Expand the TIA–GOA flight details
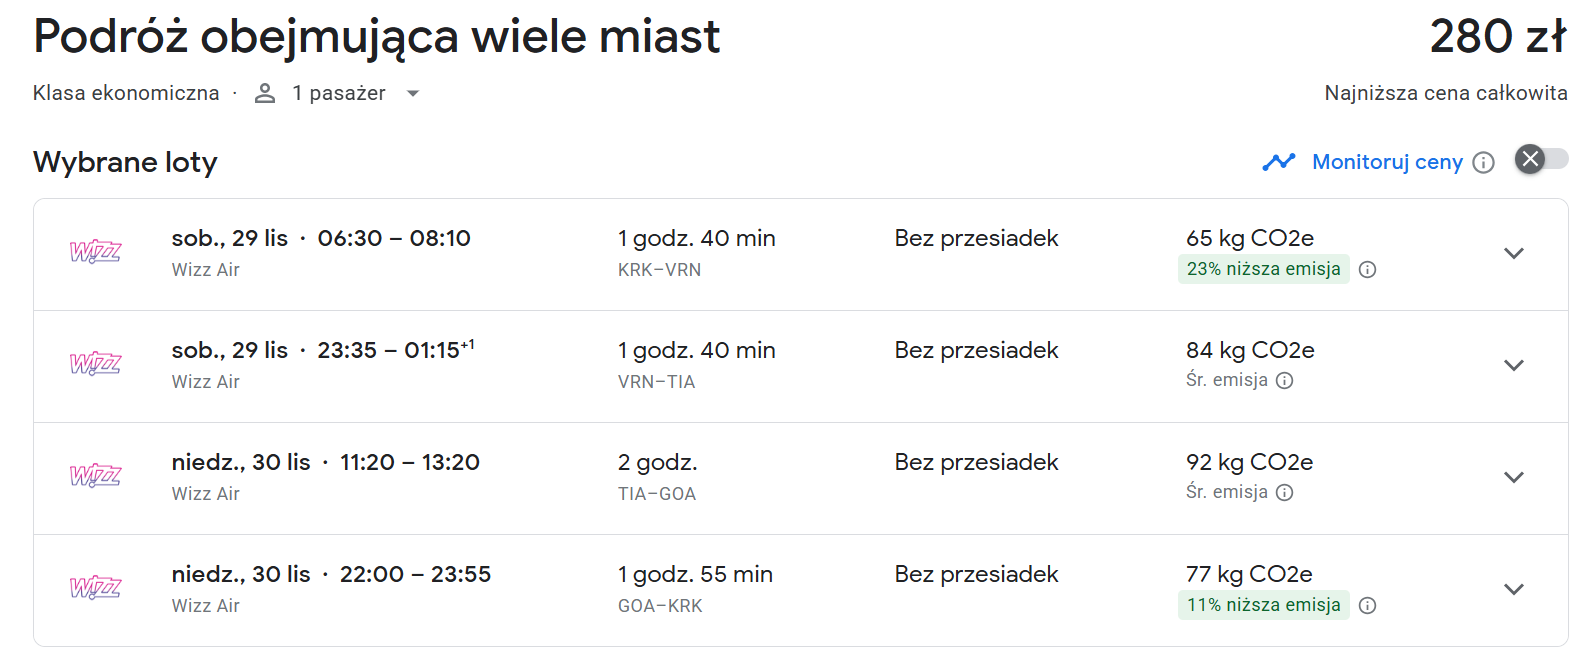This screenshot has height=652, width=1594. point(1514,477)
